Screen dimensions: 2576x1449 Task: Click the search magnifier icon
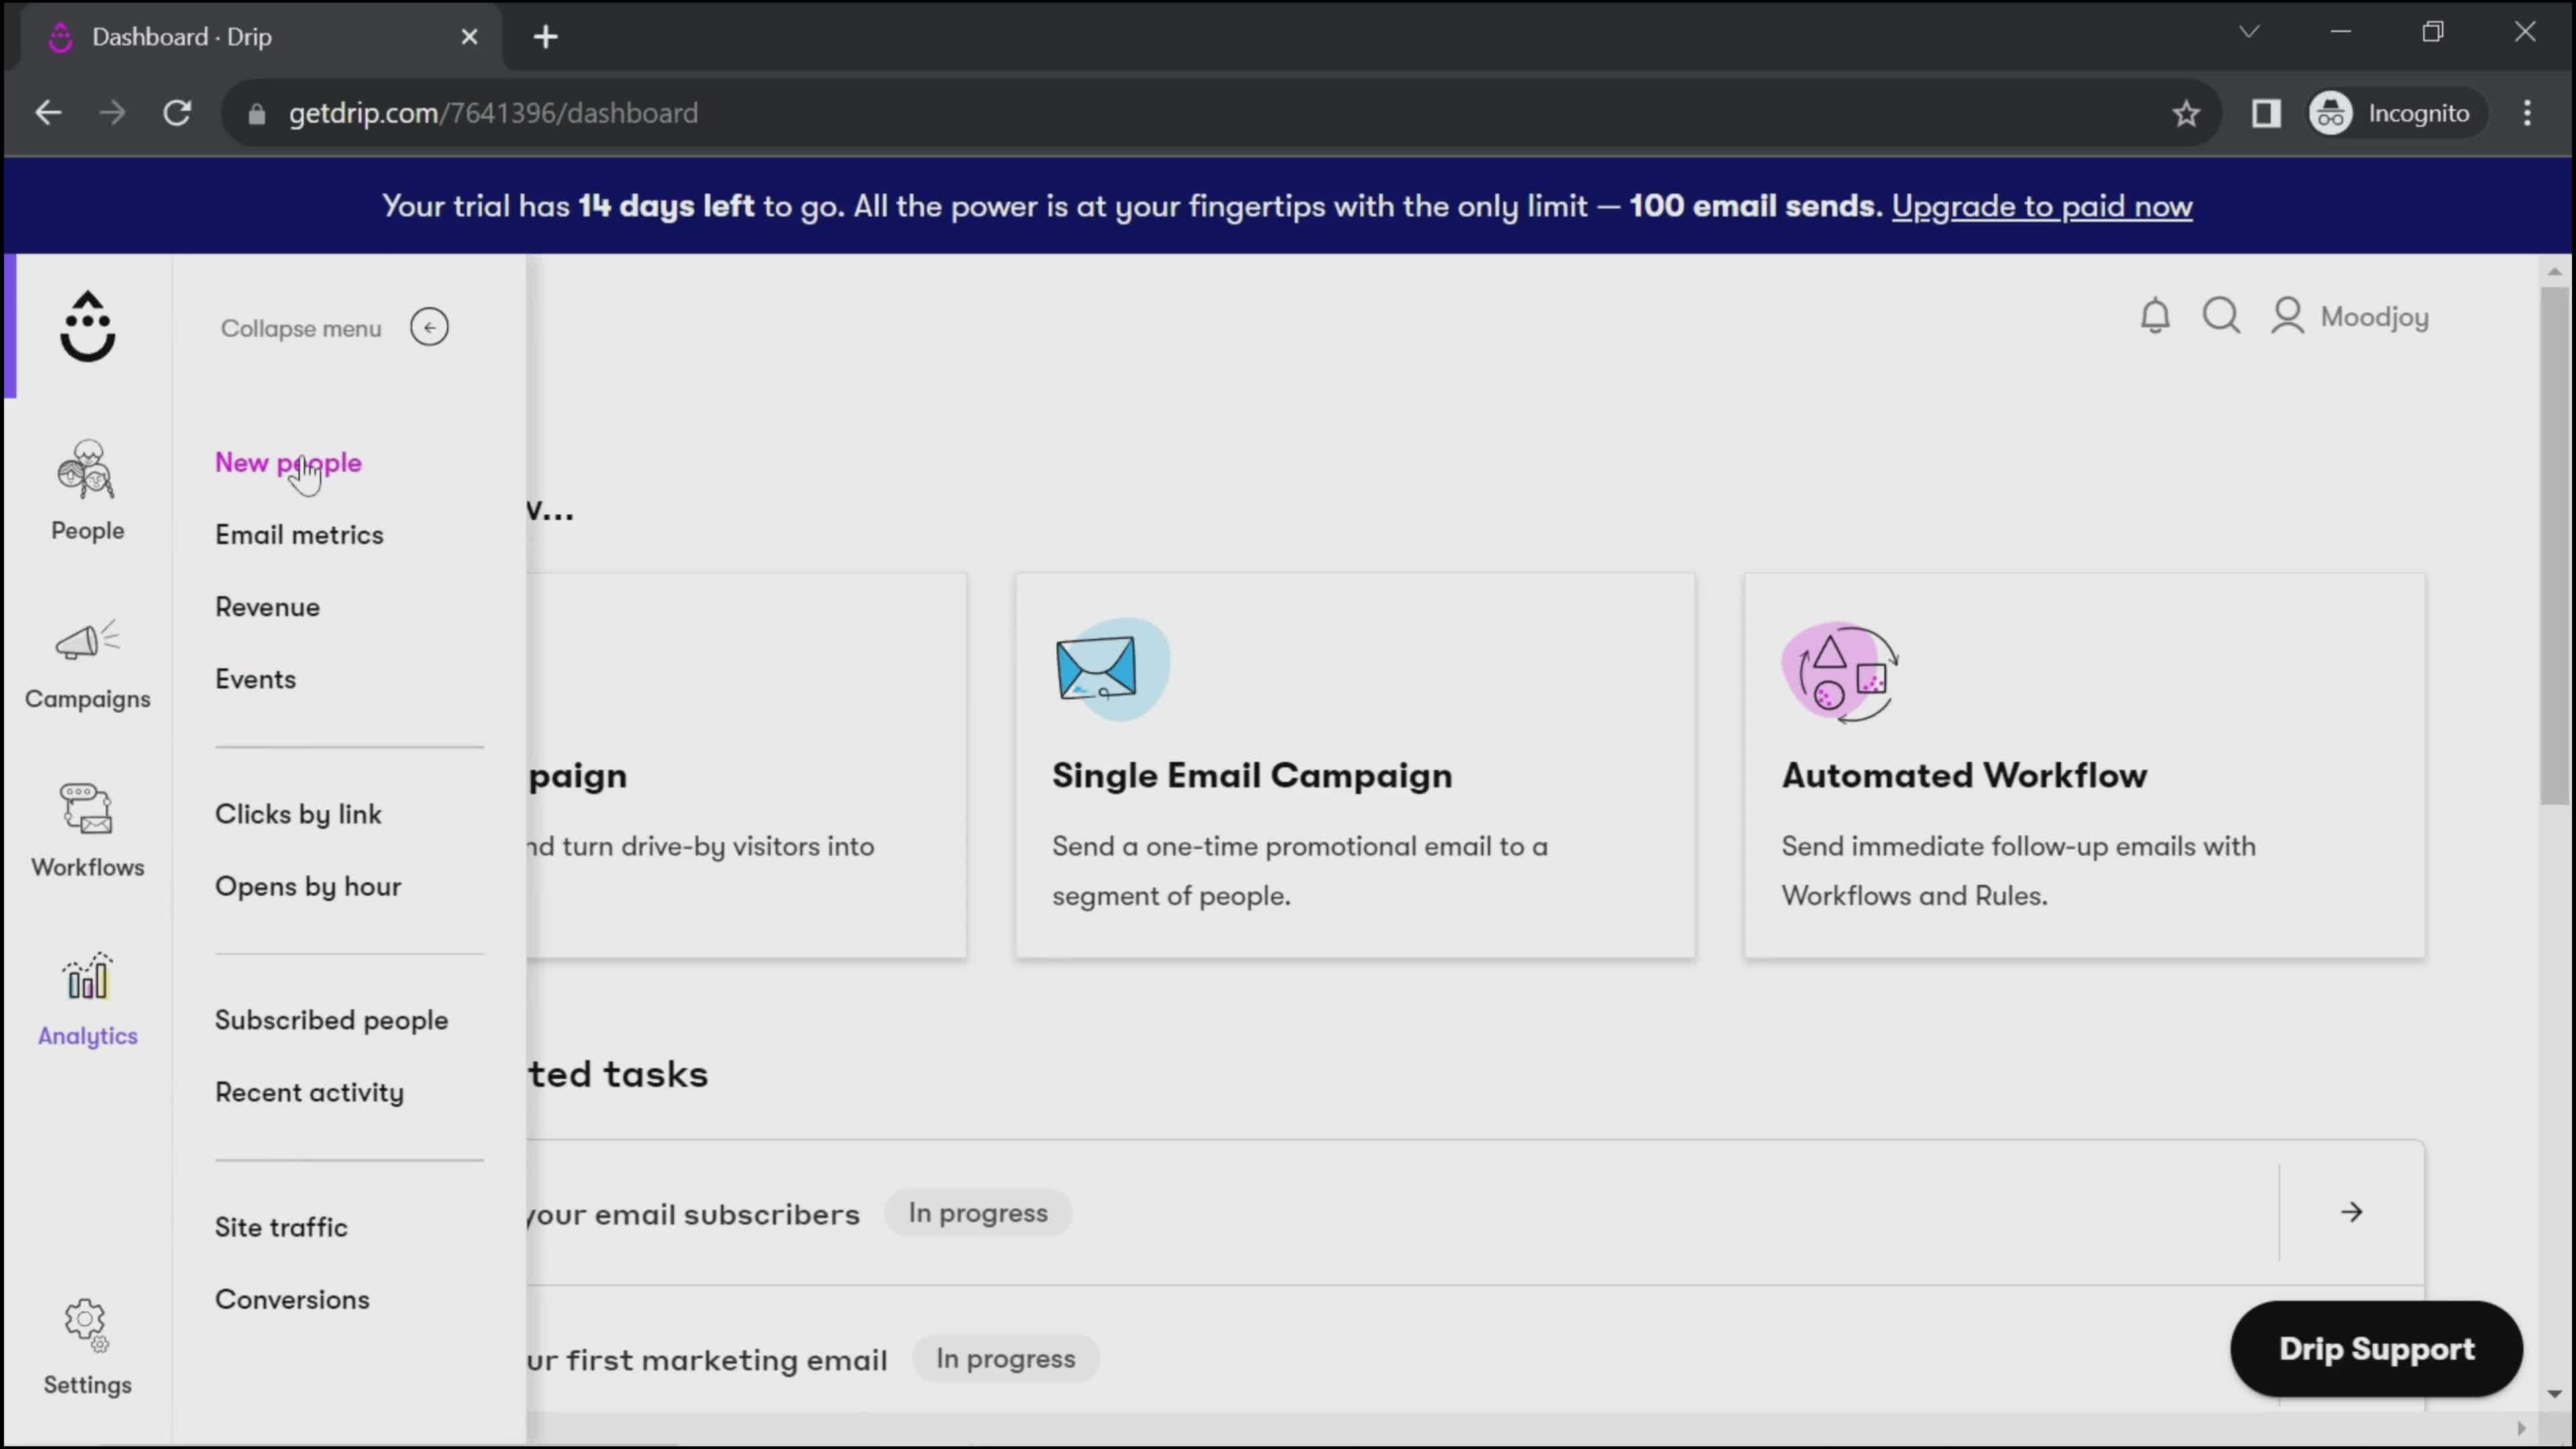click(2222, 317)
